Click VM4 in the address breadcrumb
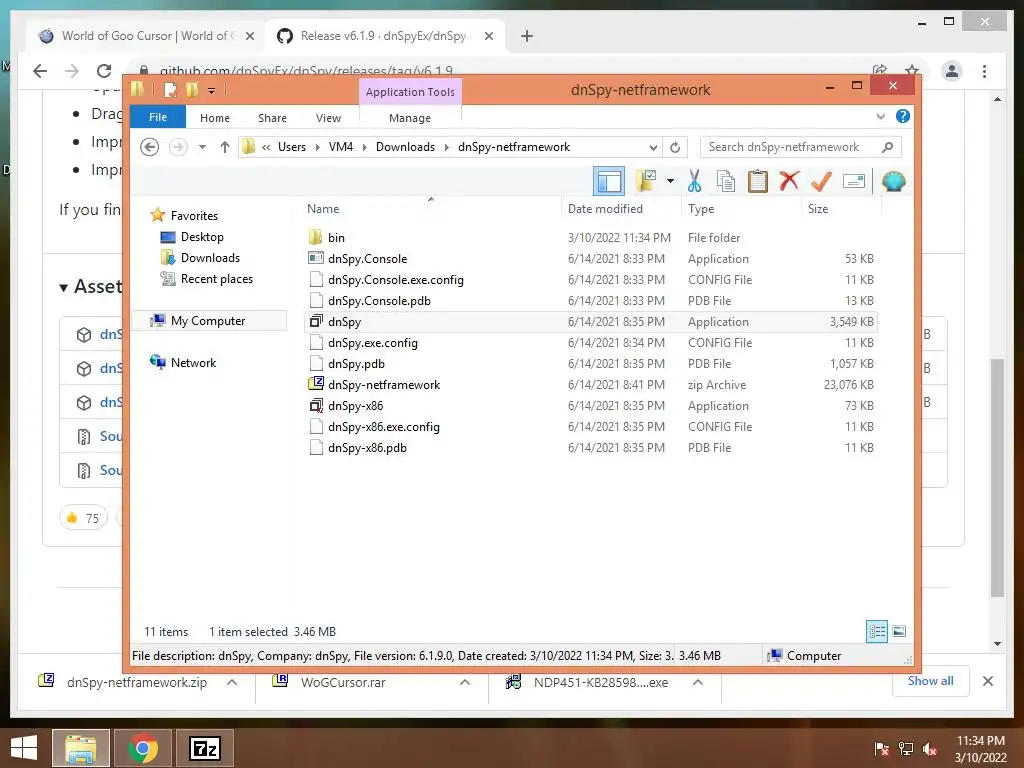1024x768 pixels. tap(341, 147)
